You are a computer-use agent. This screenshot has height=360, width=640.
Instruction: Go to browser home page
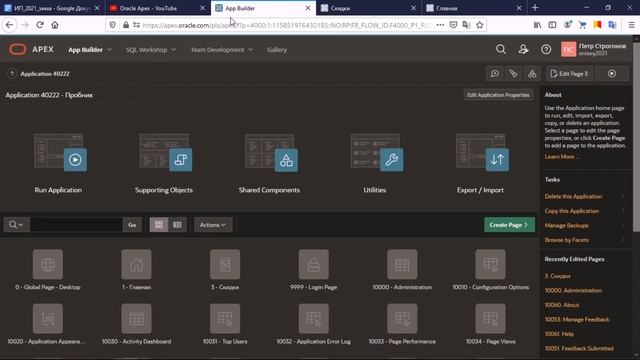pos(55,25)
